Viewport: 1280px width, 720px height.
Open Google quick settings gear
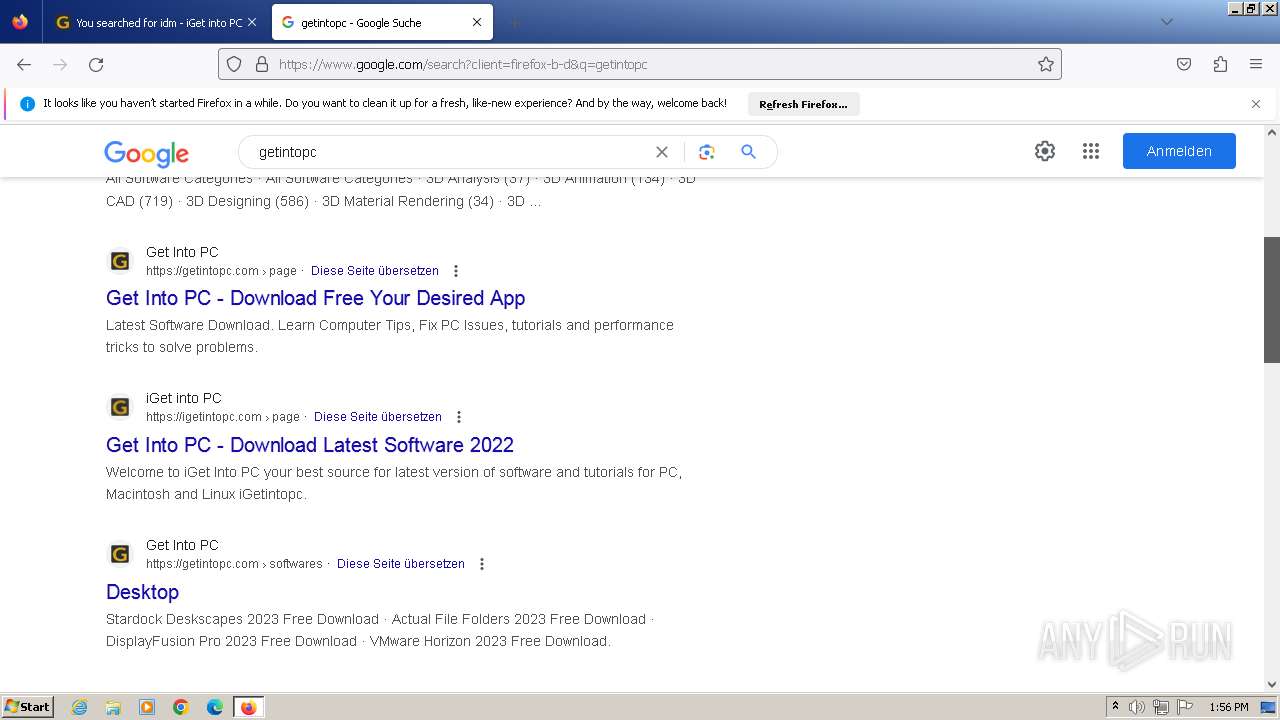(x=1045, y=151)
